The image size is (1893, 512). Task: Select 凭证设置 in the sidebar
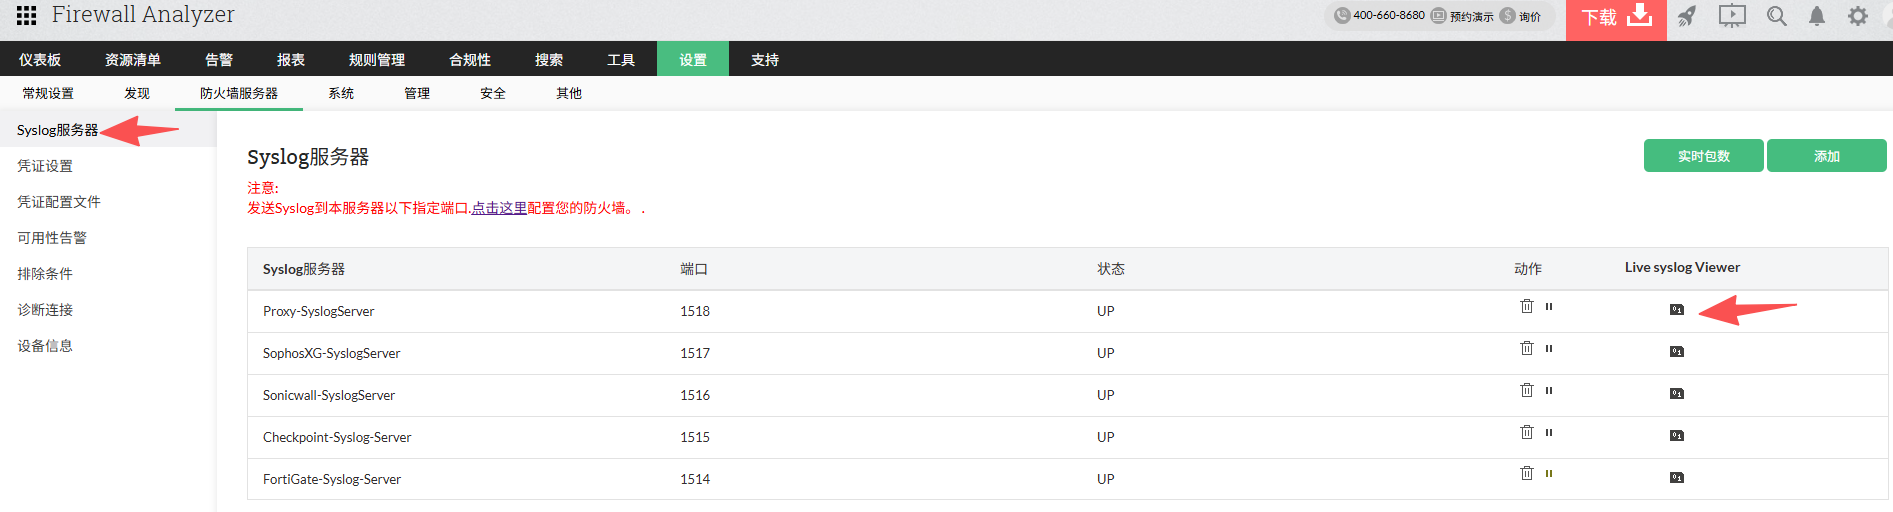coord(45,166)
